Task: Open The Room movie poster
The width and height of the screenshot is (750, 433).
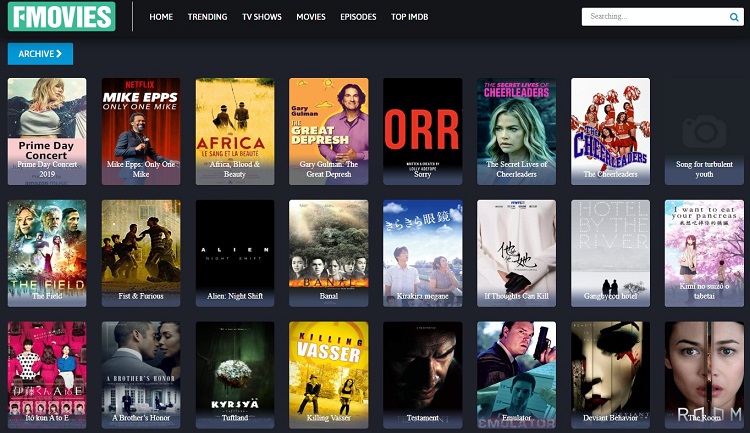Action: click(x=704, y=375)
